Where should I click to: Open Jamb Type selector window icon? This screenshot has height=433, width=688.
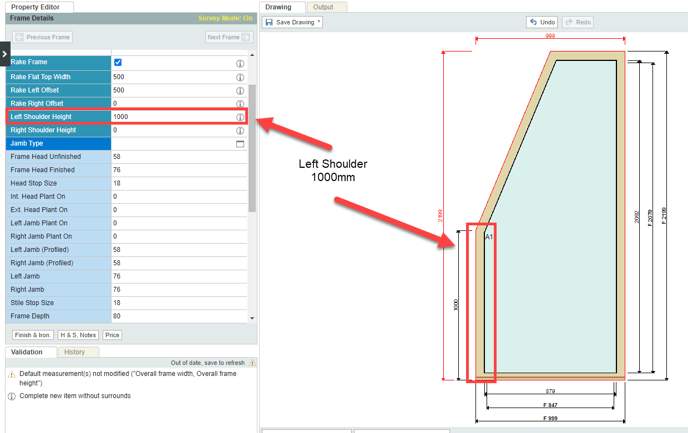[x=240, y=144]
